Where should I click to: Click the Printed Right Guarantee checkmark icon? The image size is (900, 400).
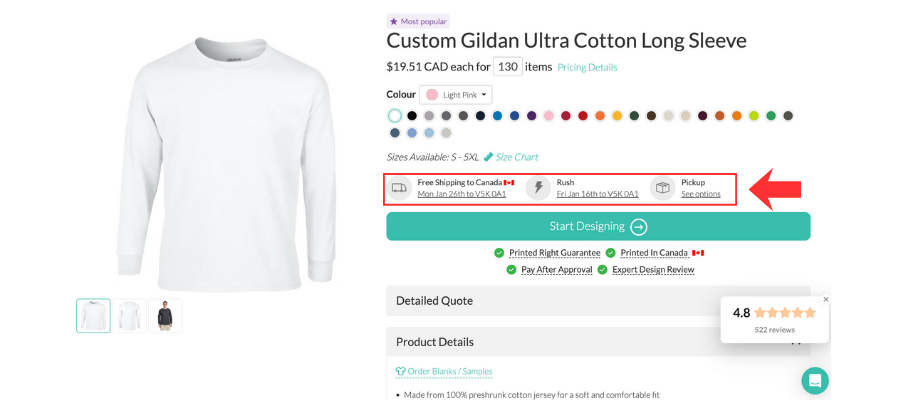[499, 253]
